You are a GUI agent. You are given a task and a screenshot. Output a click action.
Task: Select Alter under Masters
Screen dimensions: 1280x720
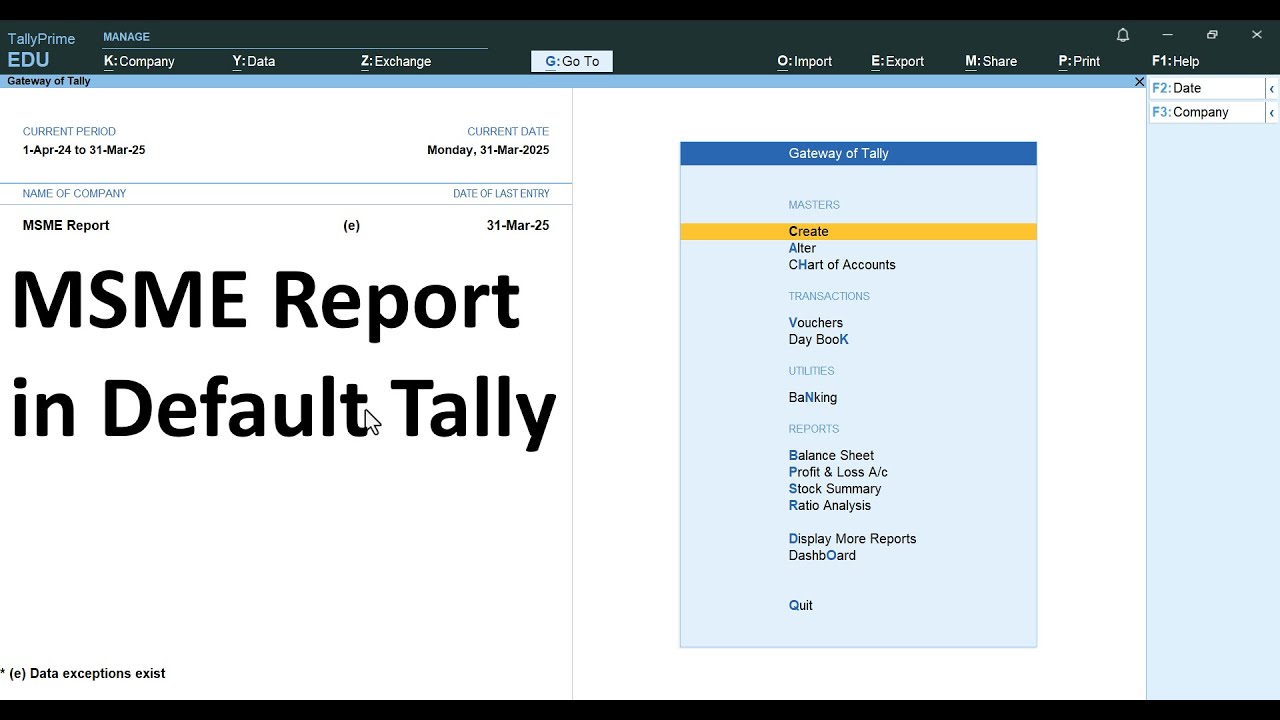tap(802, 248)
